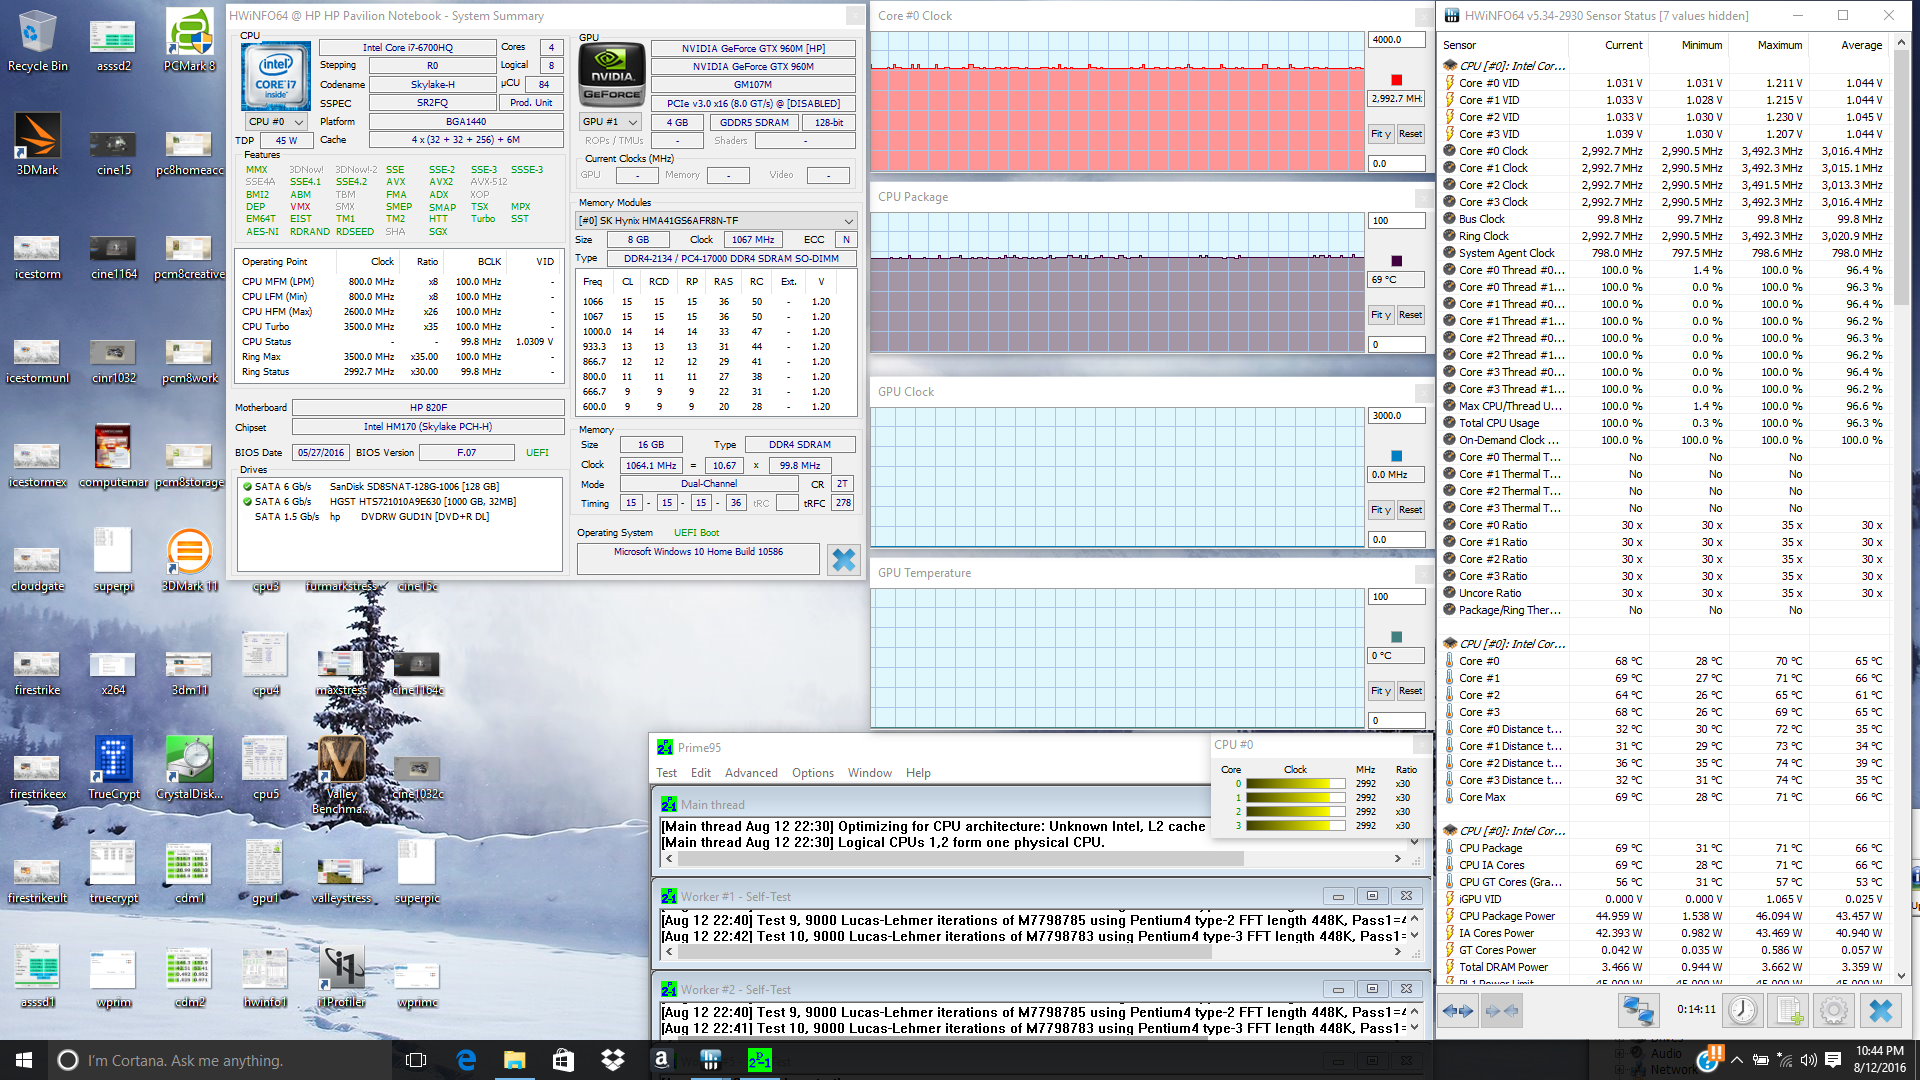Close sensors with the blue X icon
1920x1080 pixels.
point(1881,1010)
